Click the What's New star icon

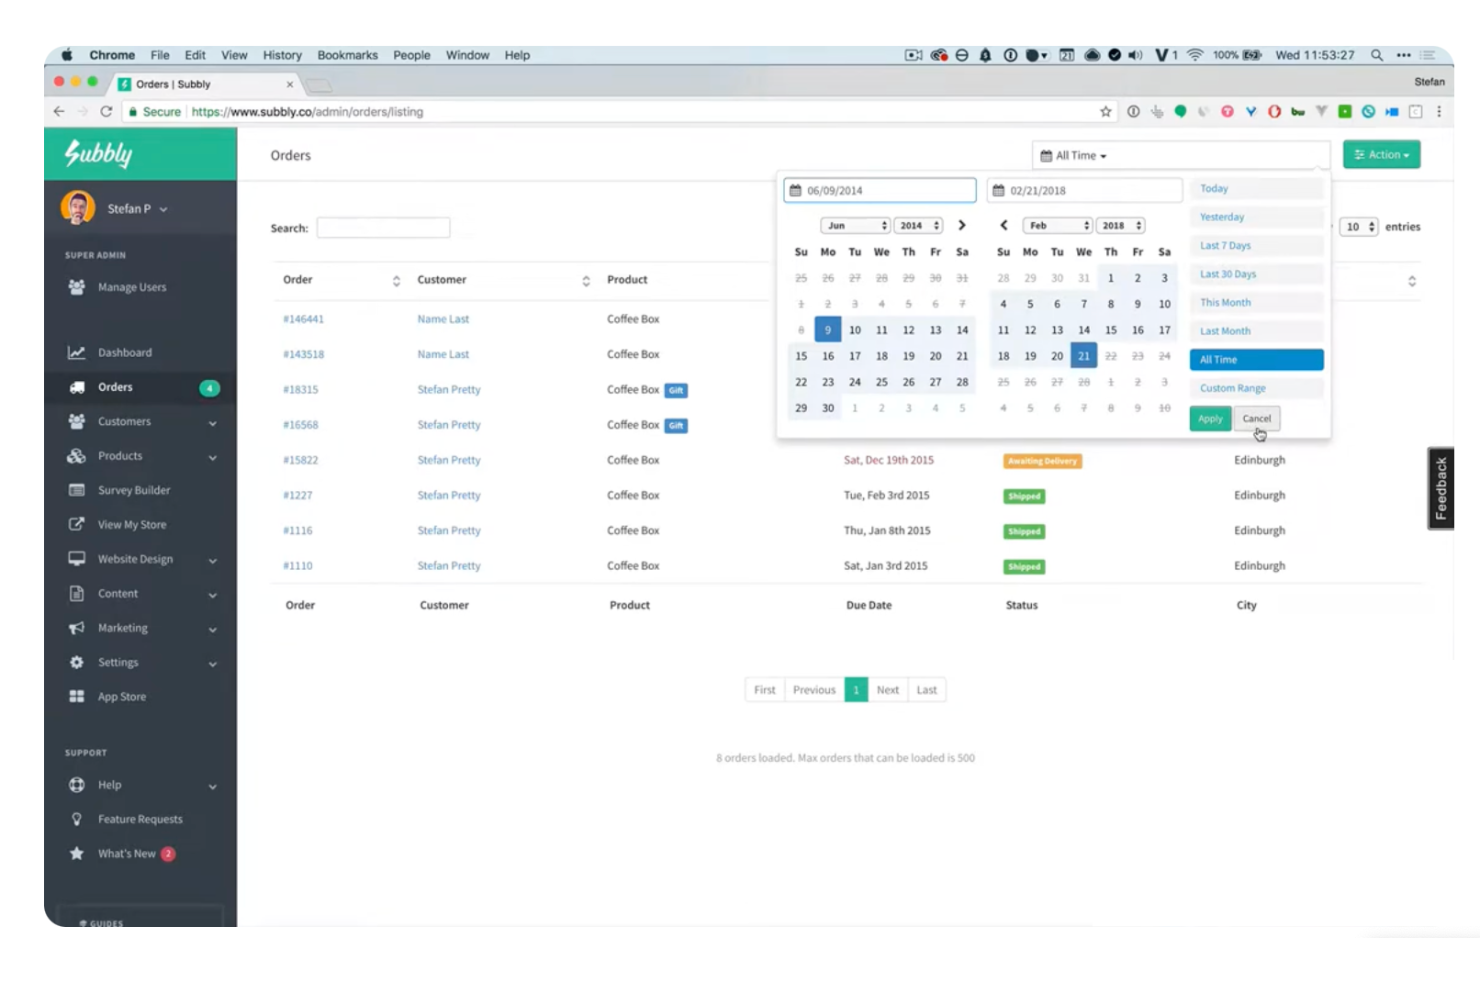(77, 853)
